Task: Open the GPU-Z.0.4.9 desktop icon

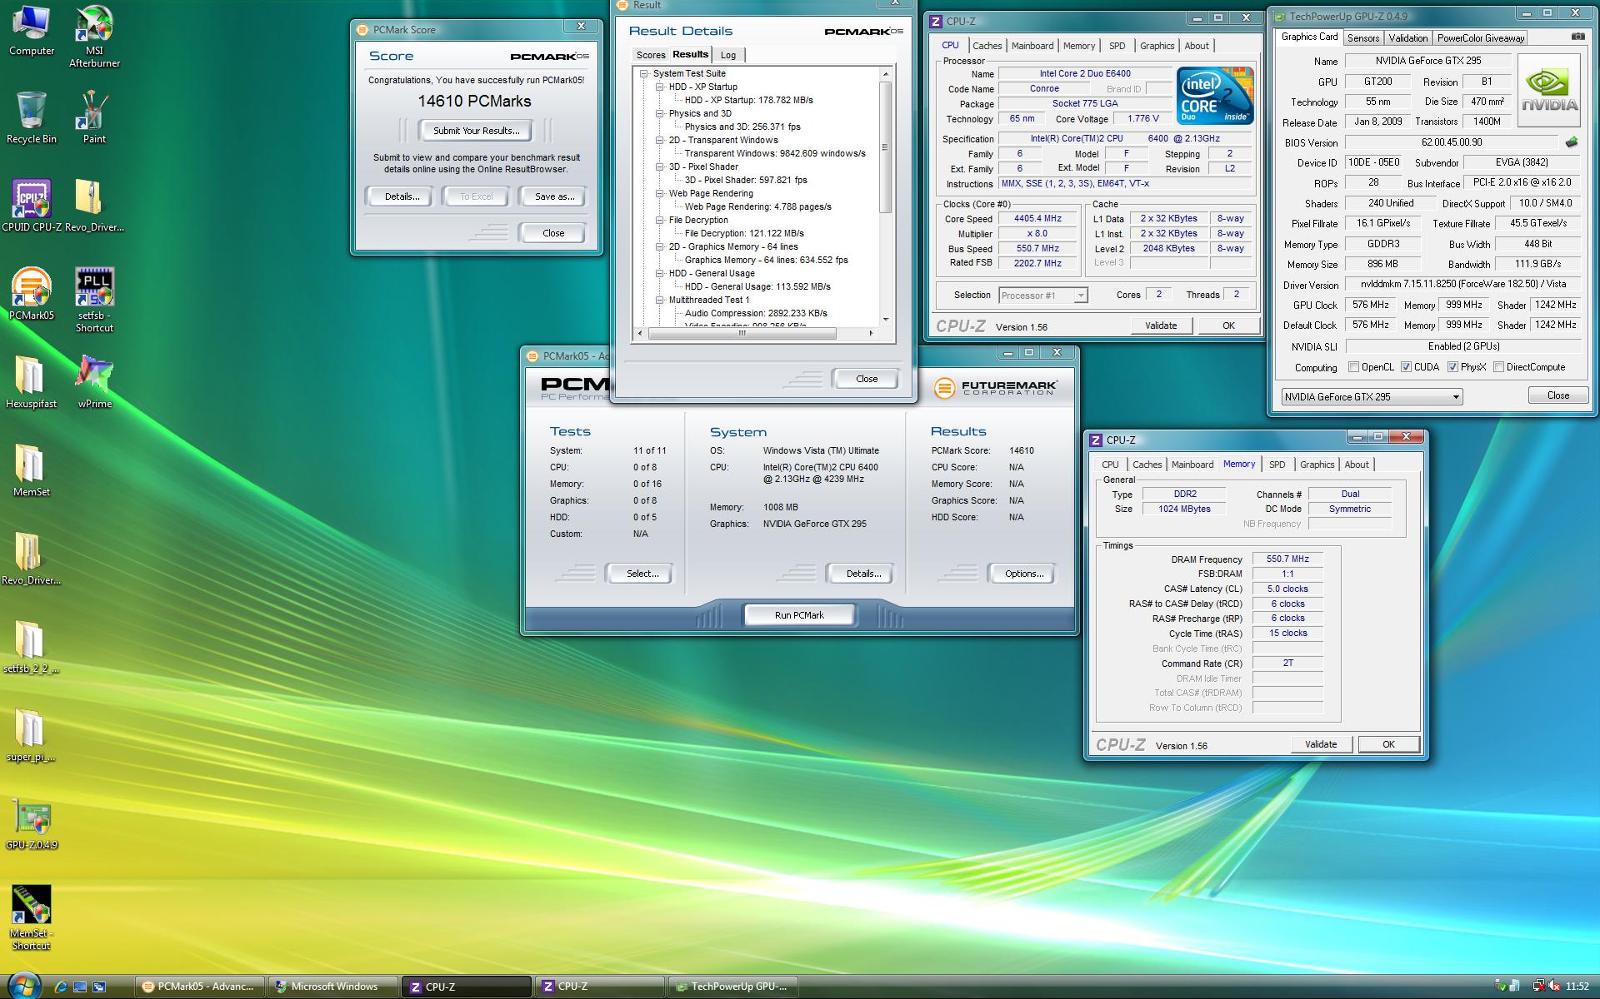Action: point(31,824)
